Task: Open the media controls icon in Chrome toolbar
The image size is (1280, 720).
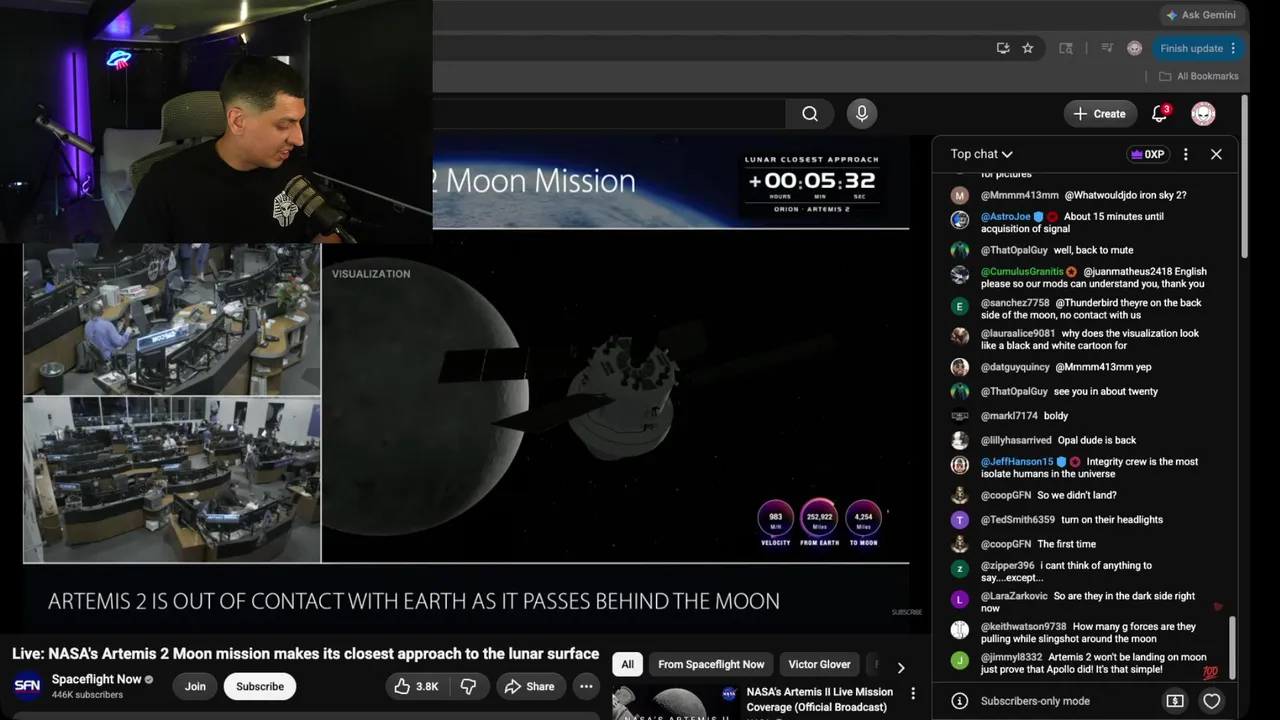Action: [x=1107, y=48]
